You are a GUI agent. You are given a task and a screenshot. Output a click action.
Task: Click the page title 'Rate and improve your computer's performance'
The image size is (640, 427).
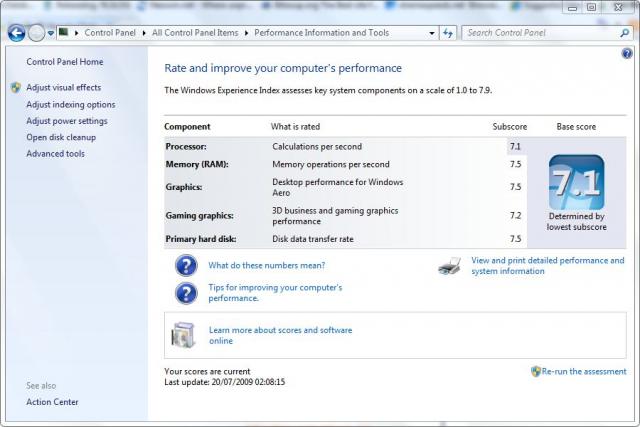coord(283,68)
